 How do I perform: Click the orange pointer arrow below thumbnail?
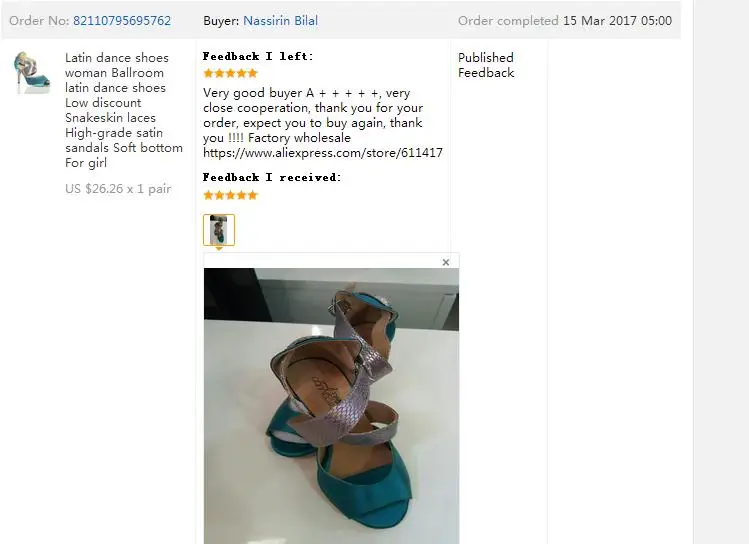click(219, 248)
